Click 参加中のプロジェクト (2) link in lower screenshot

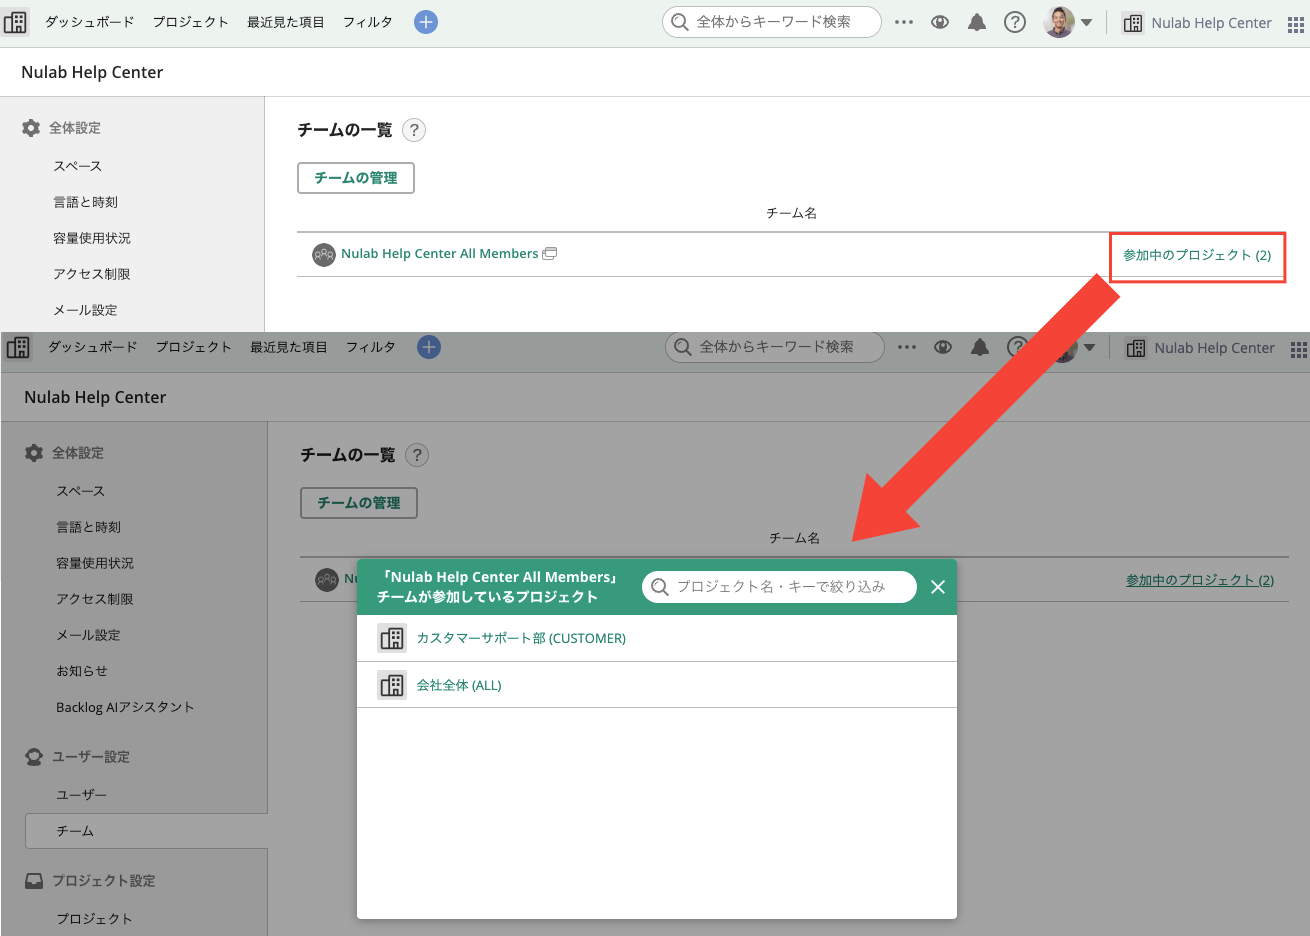click(x=1200, y=580)
